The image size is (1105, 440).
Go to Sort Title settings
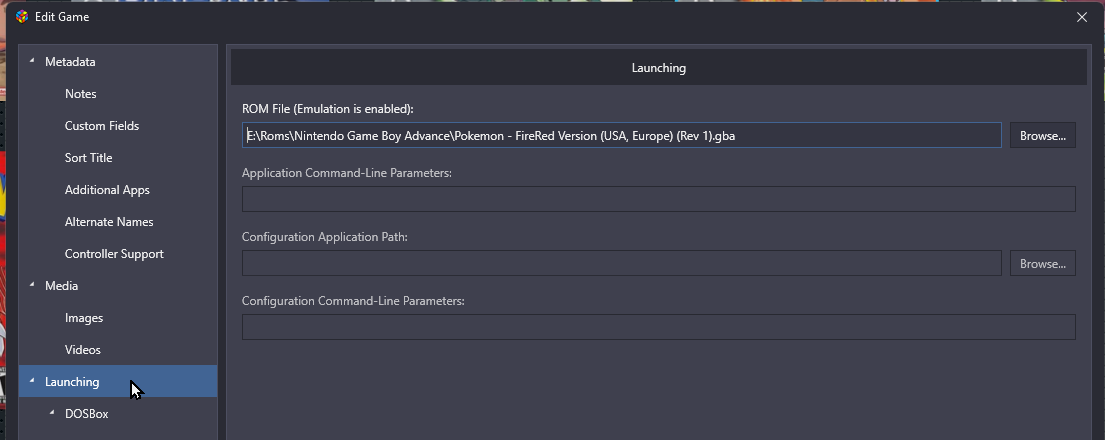click(88, 158)
